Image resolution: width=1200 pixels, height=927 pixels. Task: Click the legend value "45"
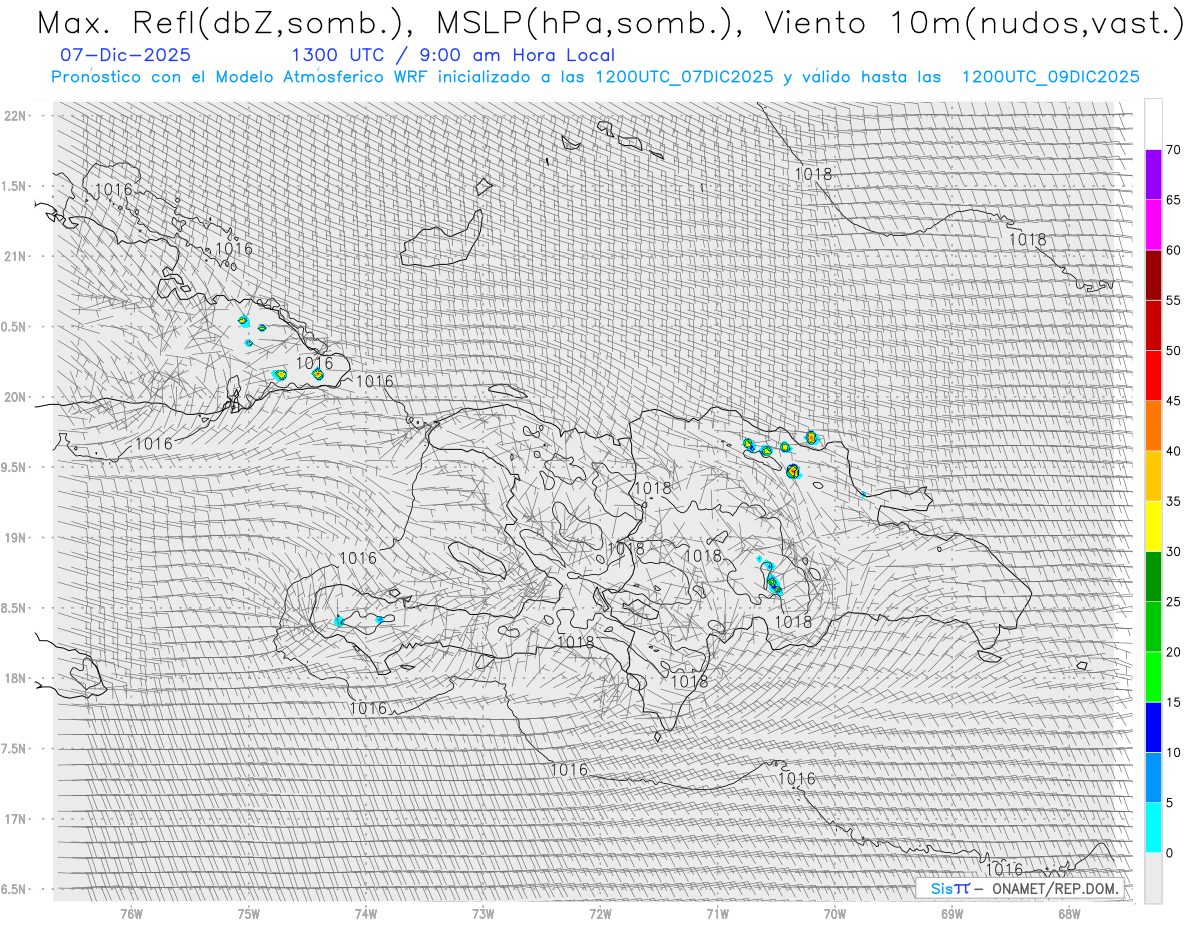1174,401
